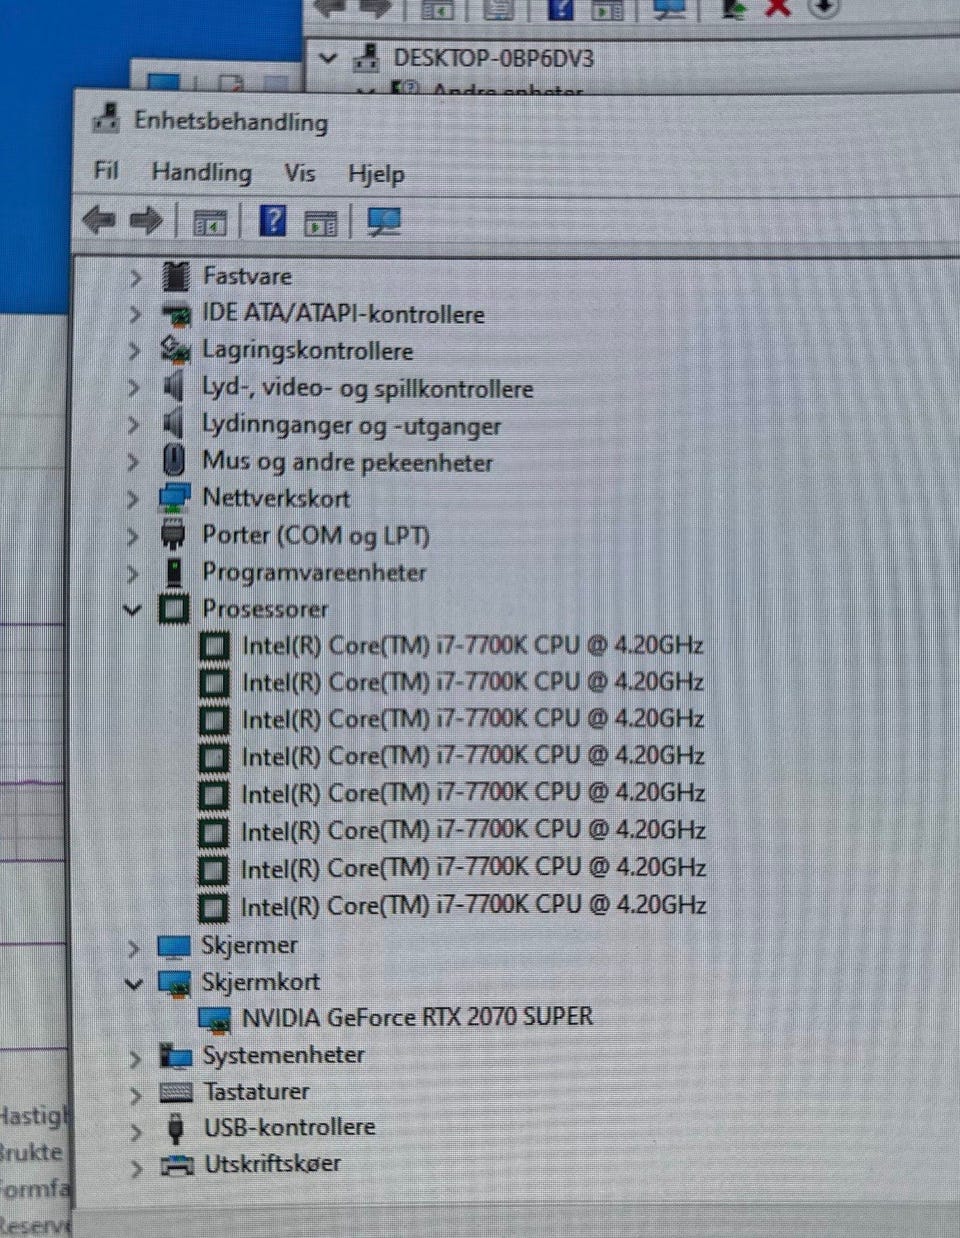Expand the Systemenheter node
This screenshot has height=1238, width=960.
click(135, 1058)
